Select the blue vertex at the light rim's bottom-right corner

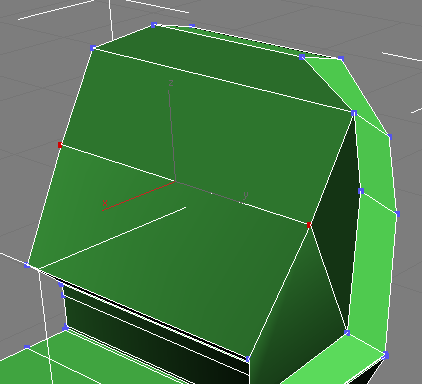click(x=386, y=355)
